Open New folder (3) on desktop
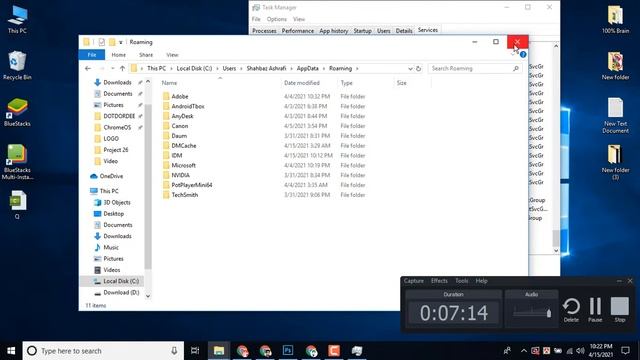 coord(615,162)
